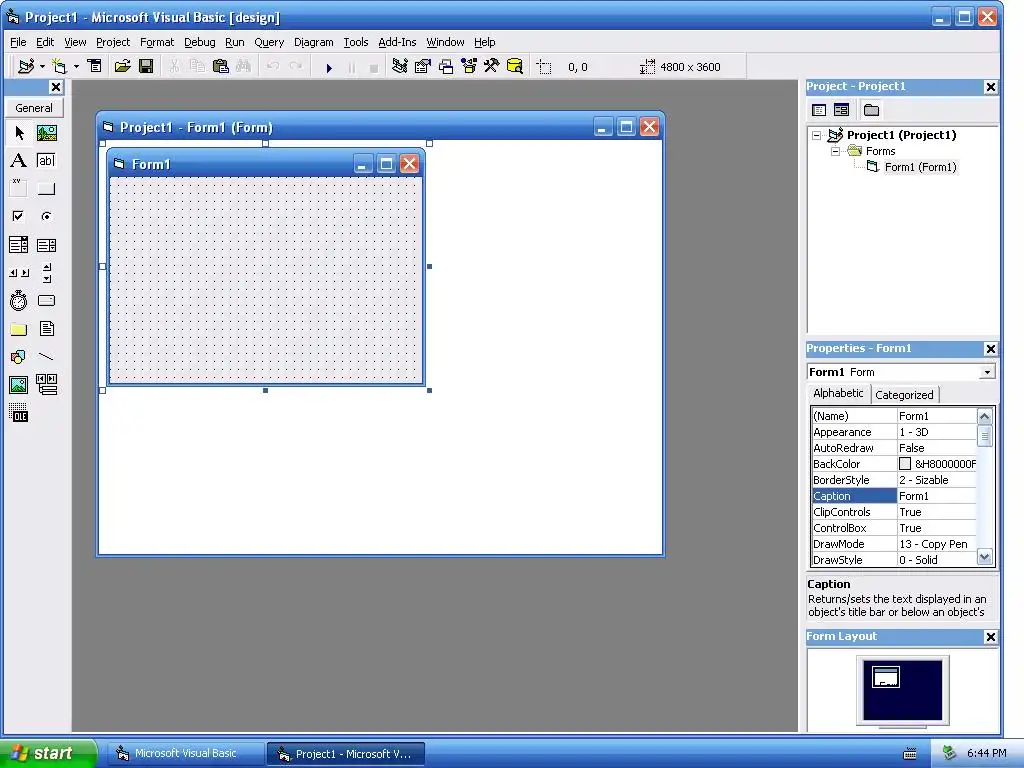Select the Pointer tool in the toolbox
Image resolution: width=1024 pixels, height=768 pixels.
19,133
